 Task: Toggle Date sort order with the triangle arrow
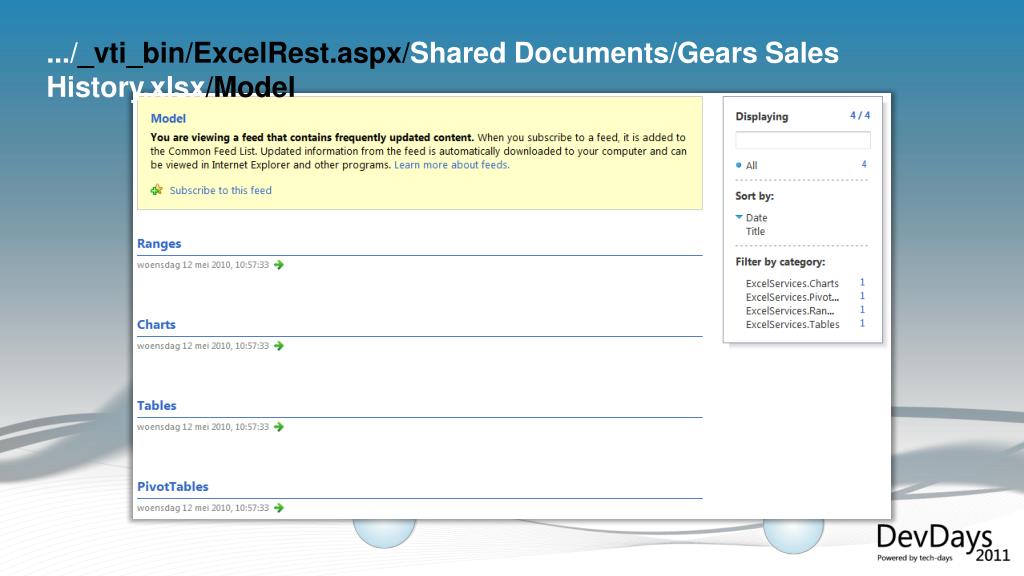[738, 216]
